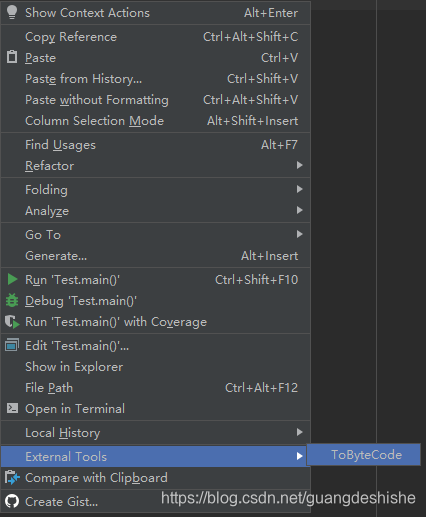
Task: Click the Alt+Insert shortcut label
Action: (x=269, y=256)
